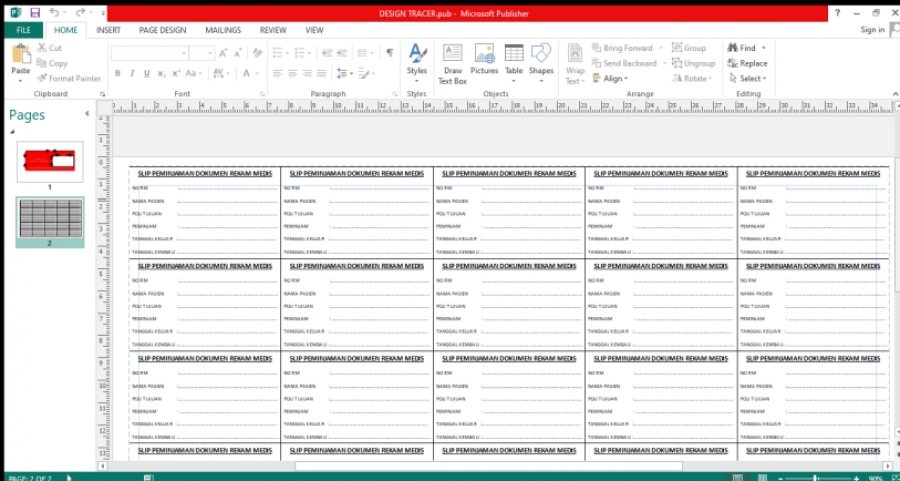Switch to the REVIEW tab
The height and width of the screenshot is (481, 900).
[273, 30]
